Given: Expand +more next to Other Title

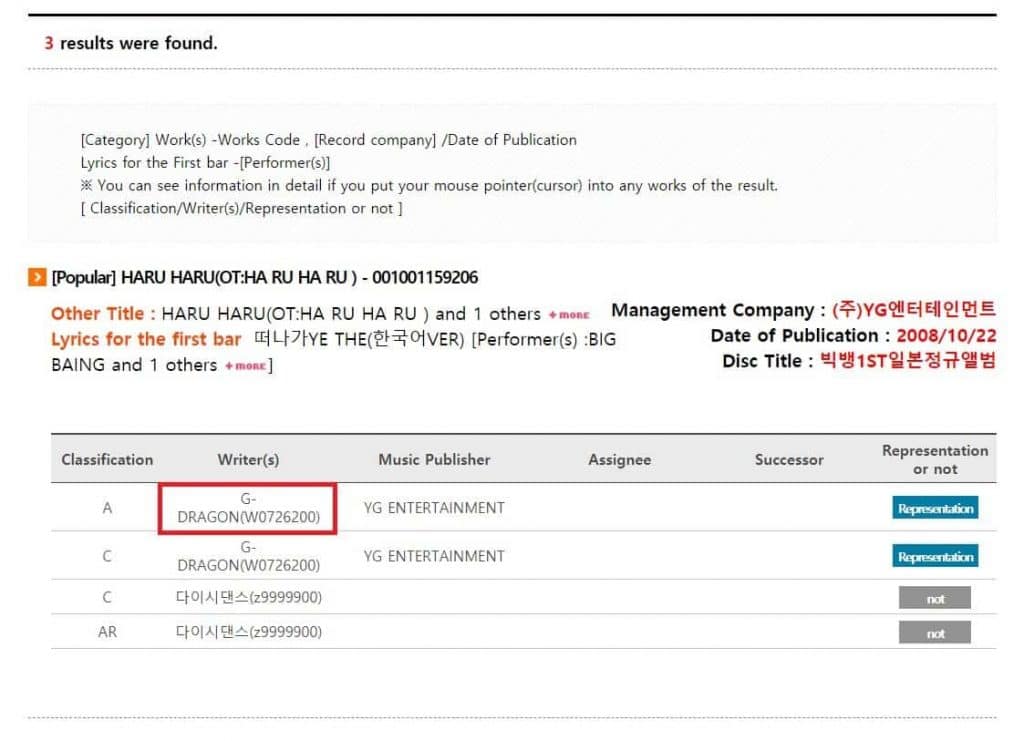Looking at the screenshot, I should pos(568,315).
